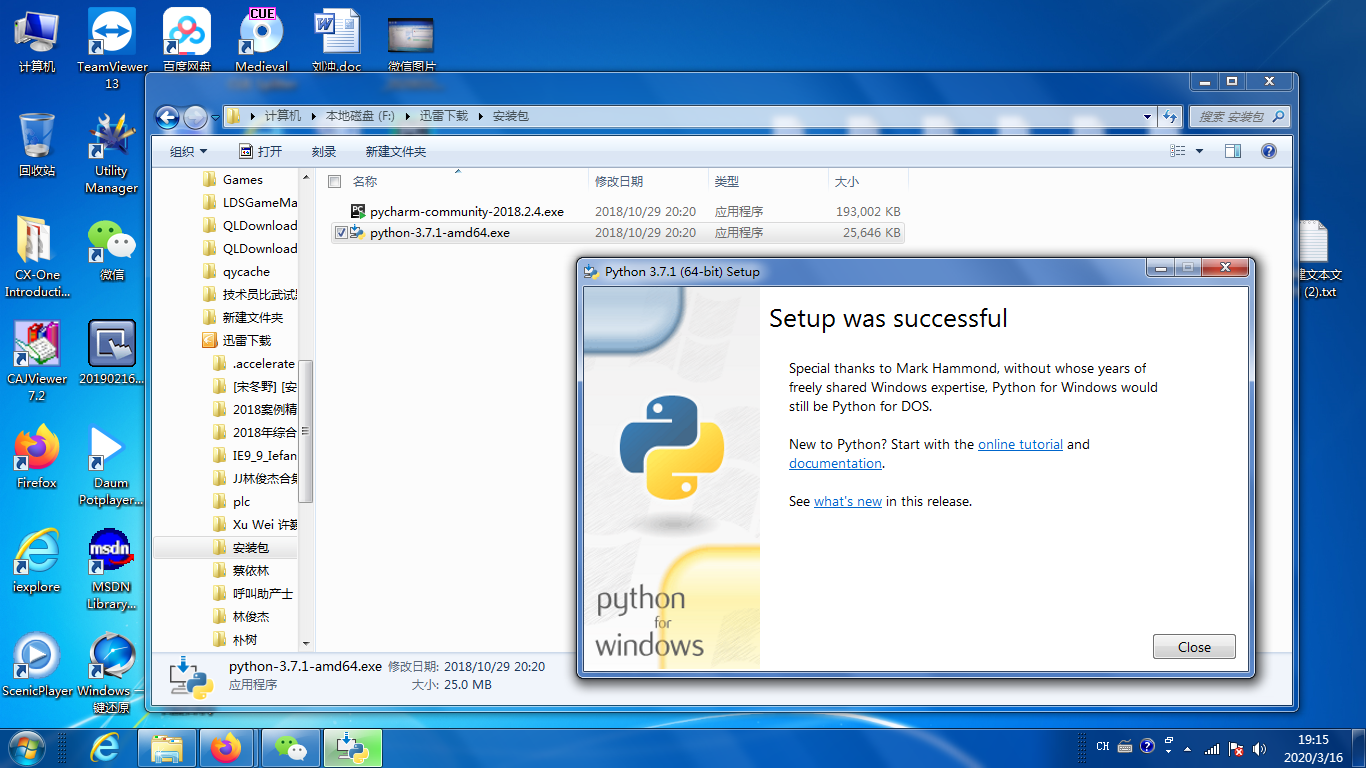Screen dimensions: 1366x768
Task: Open File Explorer taskbar button
Action: (x=166, y=748)
